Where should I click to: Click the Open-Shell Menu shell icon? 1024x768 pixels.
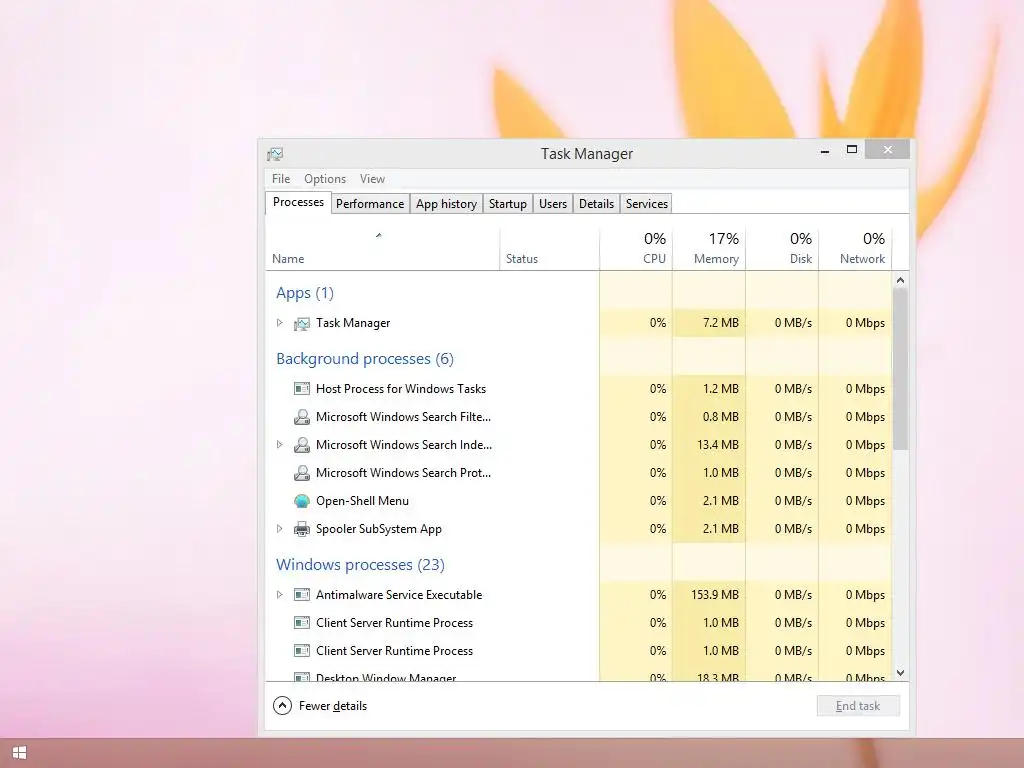302,501
